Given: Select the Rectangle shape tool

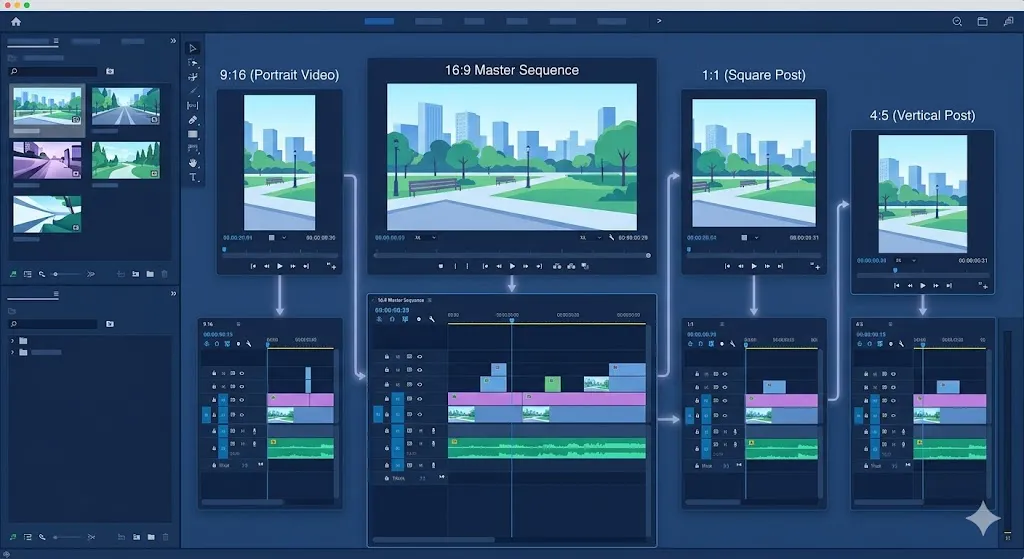Looking at the screenshot, I should [x=193, y=134].
